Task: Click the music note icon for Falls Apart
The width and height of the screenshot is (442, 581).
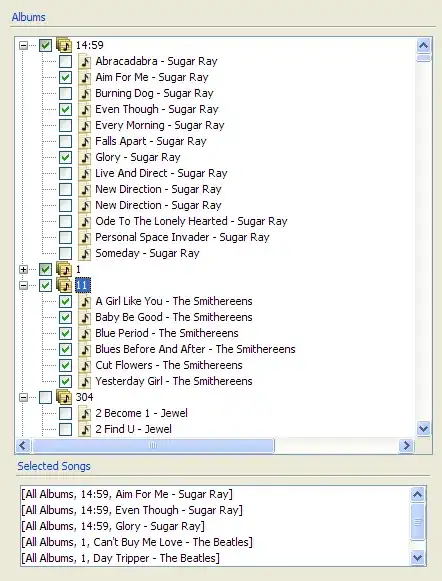Action: click(84, 141)
